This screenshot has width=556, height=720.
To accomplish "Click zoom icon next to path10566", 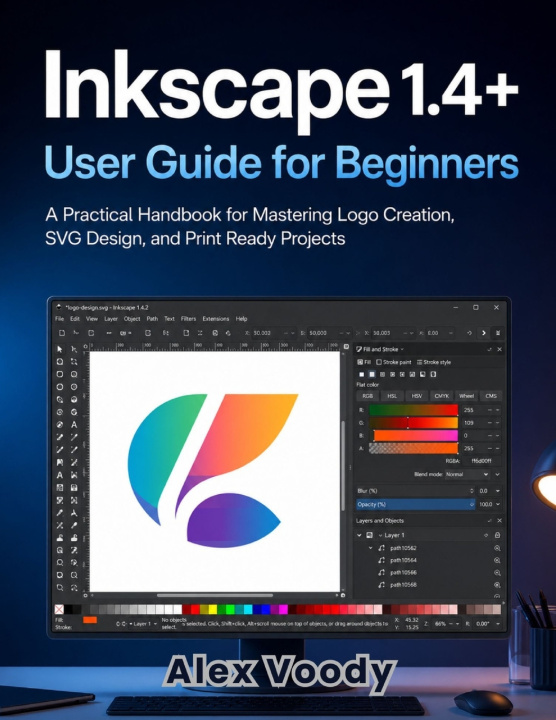I will point(497,573).
